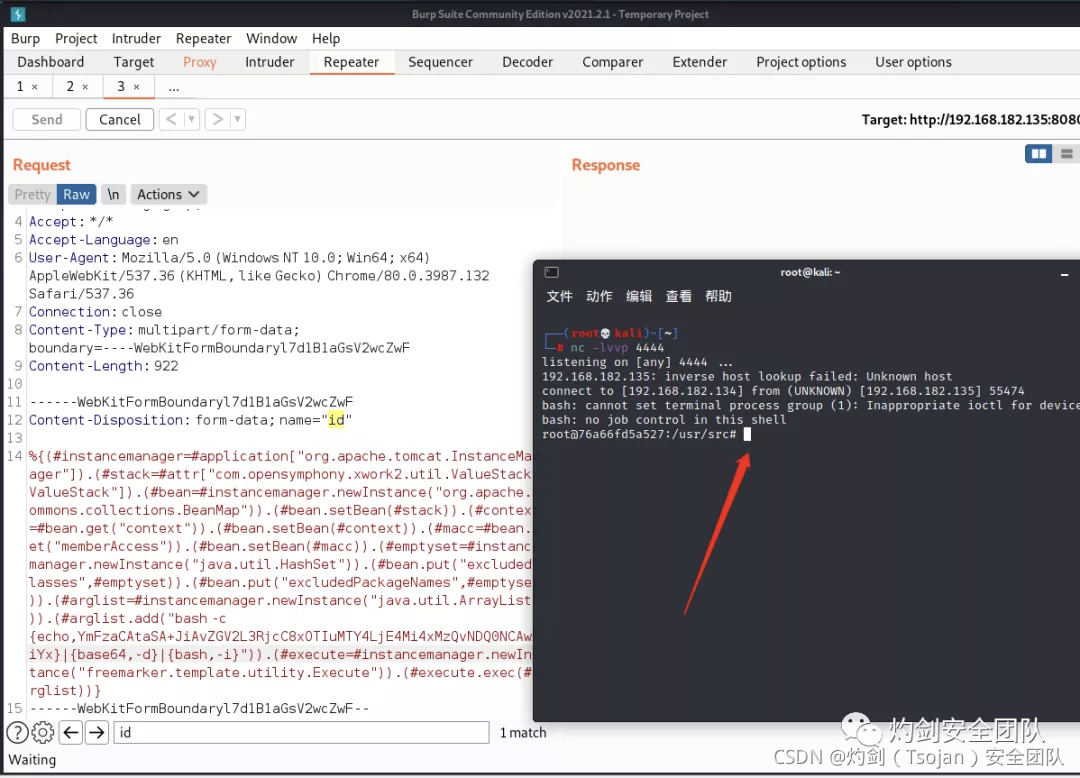Open the Project menu
This screenshot has width=1080, height=778.
(76, 39)
